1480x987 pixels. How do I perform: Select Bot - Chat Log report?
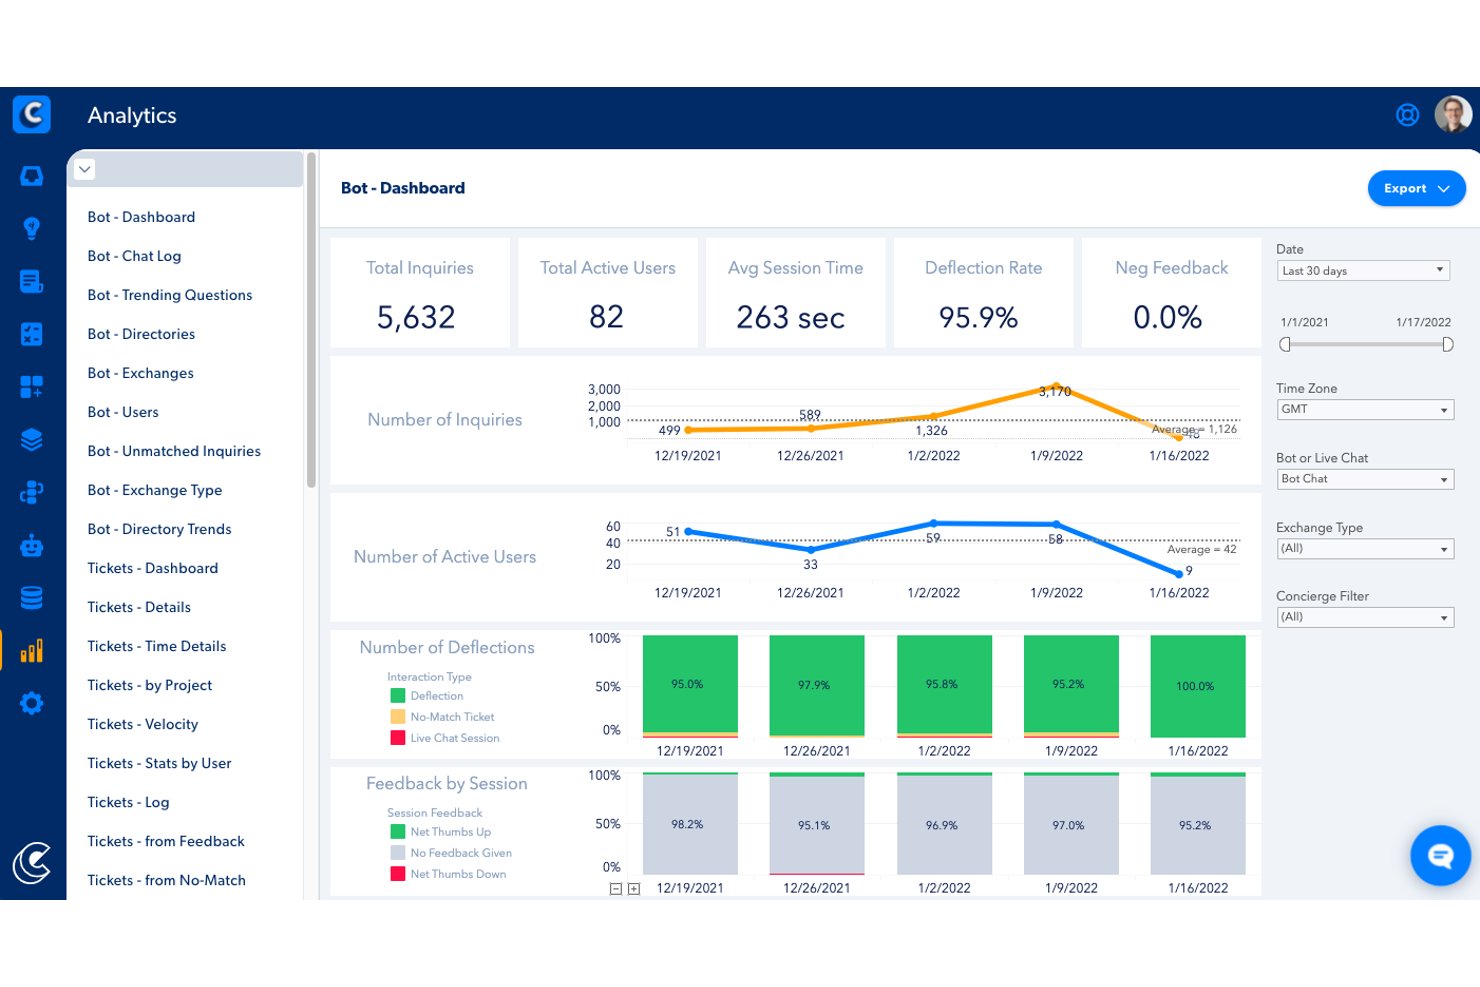click(x=134, y=256)
